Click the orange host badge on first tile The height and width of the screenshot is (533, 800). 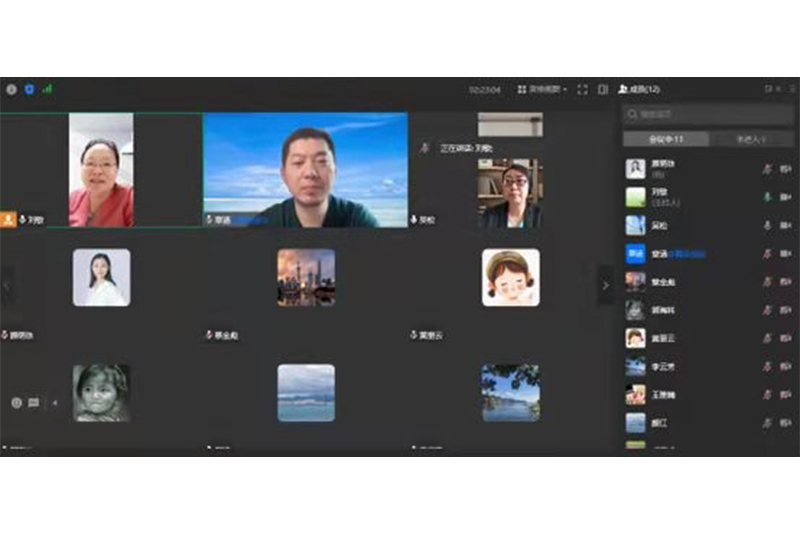(x=8, y=219)
